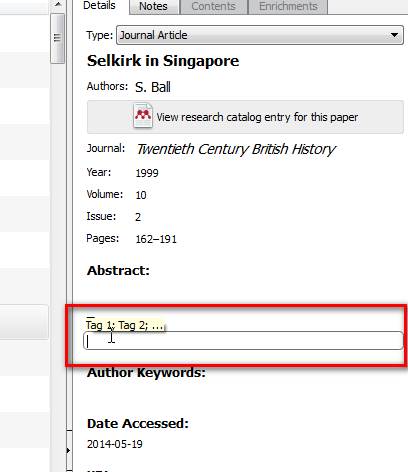The image size is (408, 472).
Task: Click the Pages value 162–191
Action: click(x=156, y=239)
